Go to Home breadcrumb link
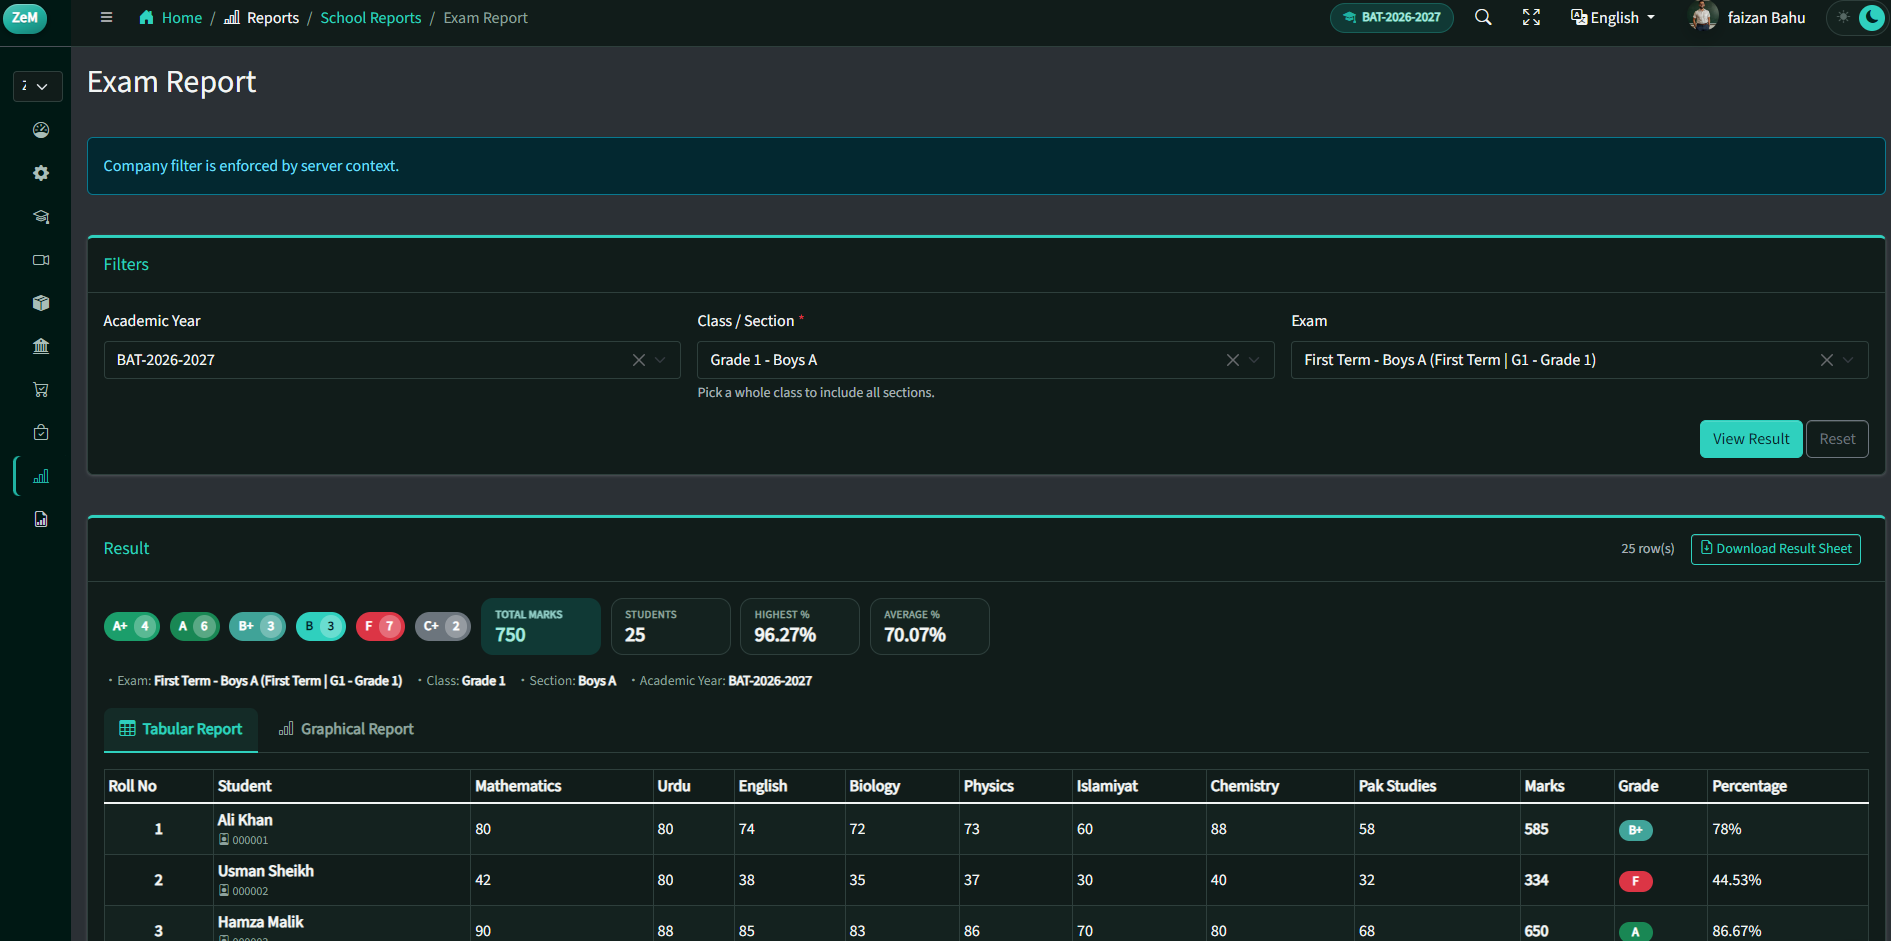This screenshot has height=941, width=1891. tap(170, 18)
